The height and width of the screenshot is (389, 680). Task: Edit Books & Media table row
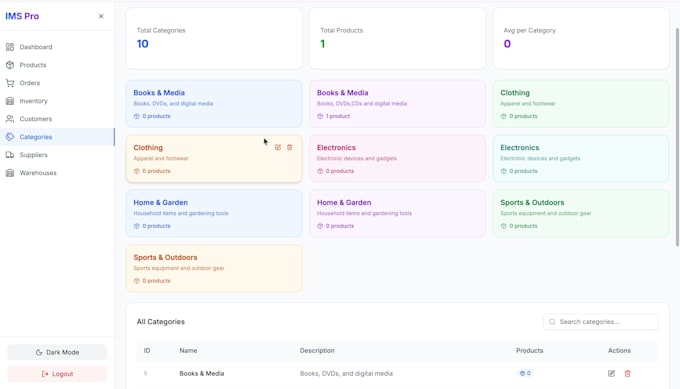[x=611, y=373]
